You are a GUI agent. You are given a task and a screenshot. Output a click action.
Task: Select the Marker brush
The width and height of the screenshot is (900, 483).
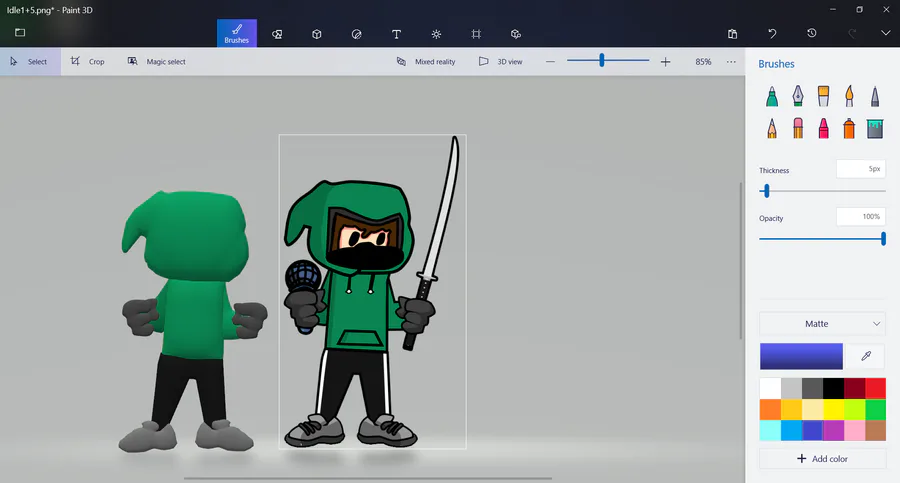[772, 96]
